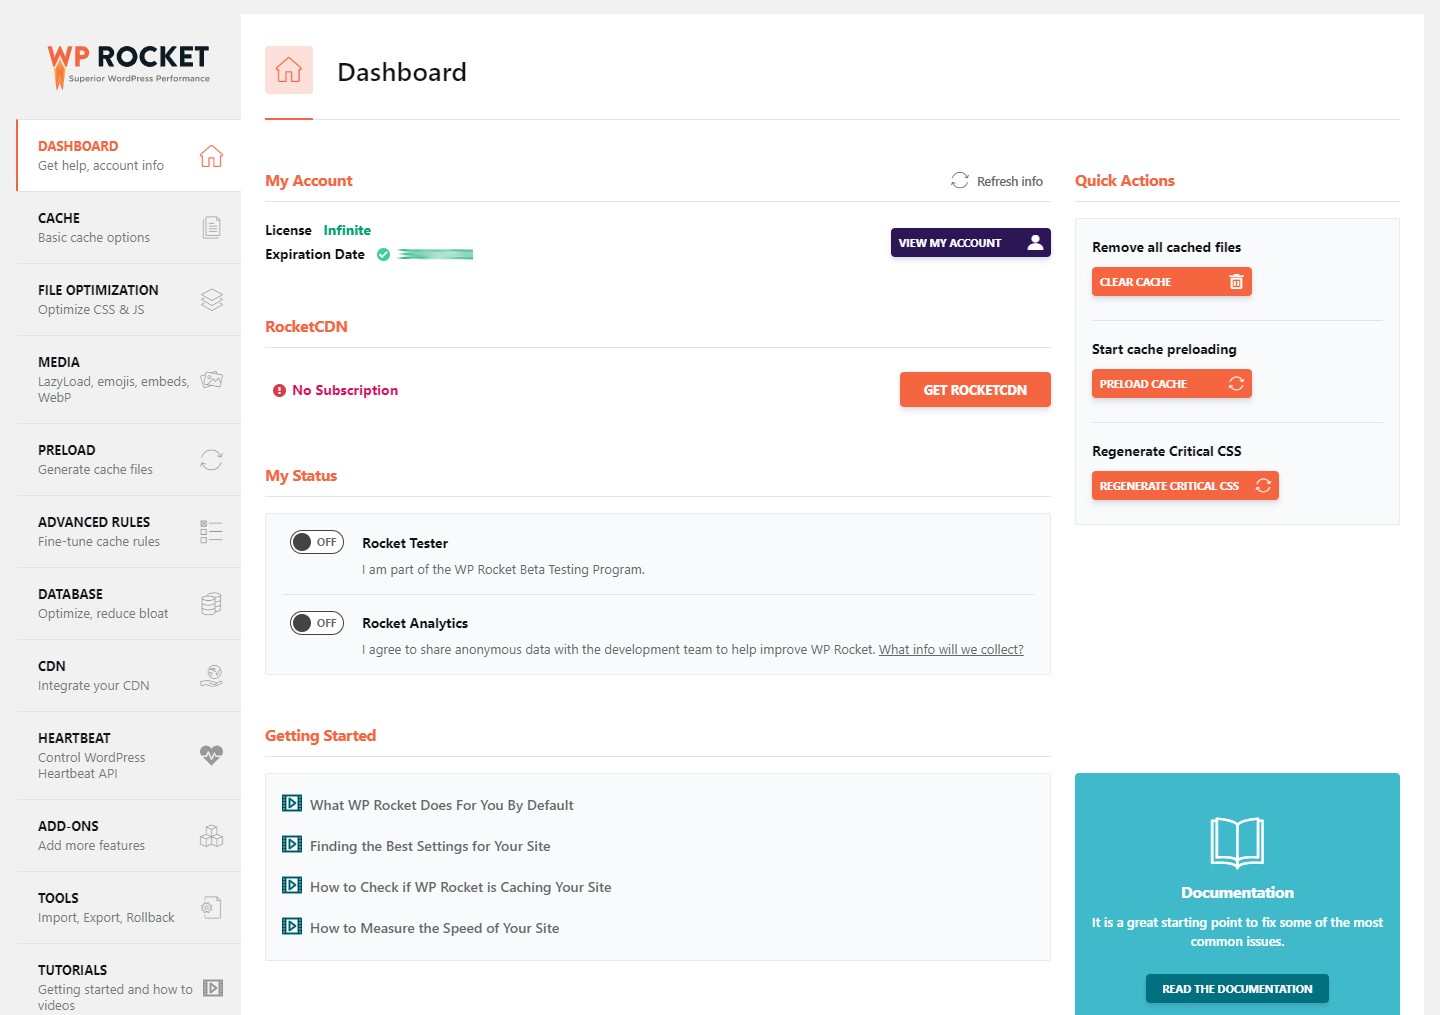Click the Documentation open book icon
The width and height of the screenshot is (1440, 1015).
click(1237, 842)
